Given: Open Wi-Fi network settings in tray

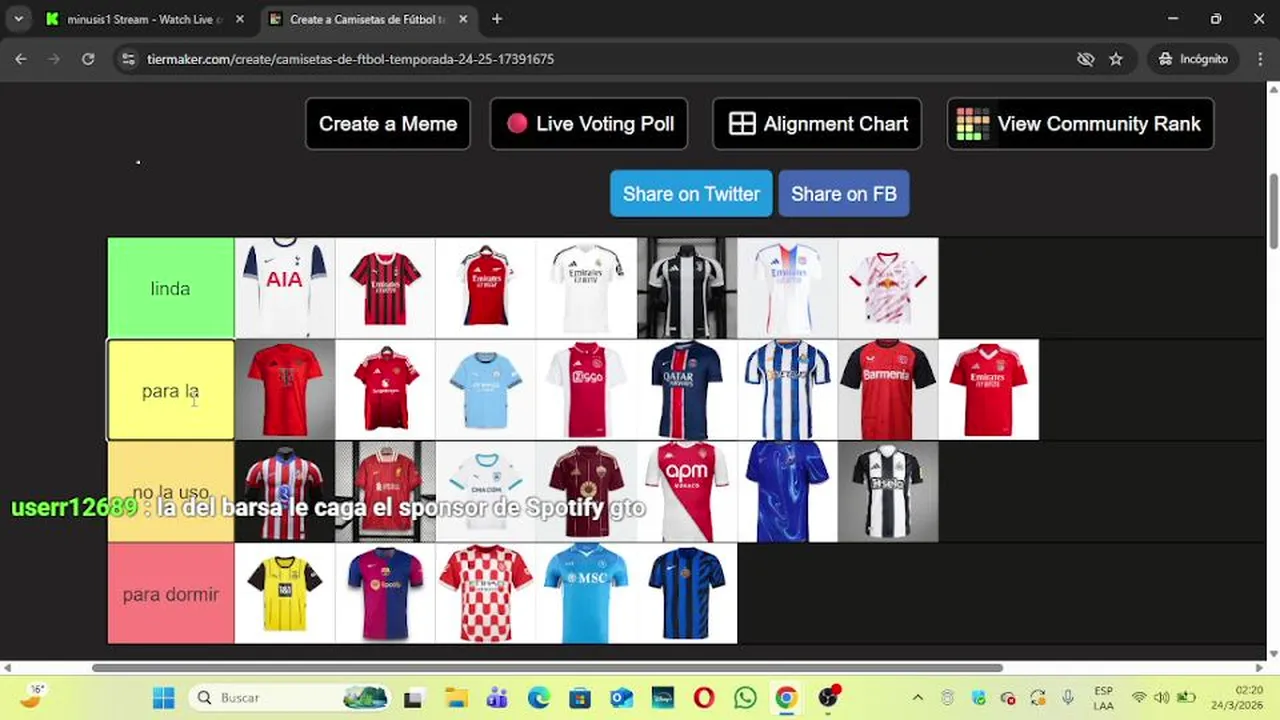Looking at the screenshot, I should point(1139,698).
